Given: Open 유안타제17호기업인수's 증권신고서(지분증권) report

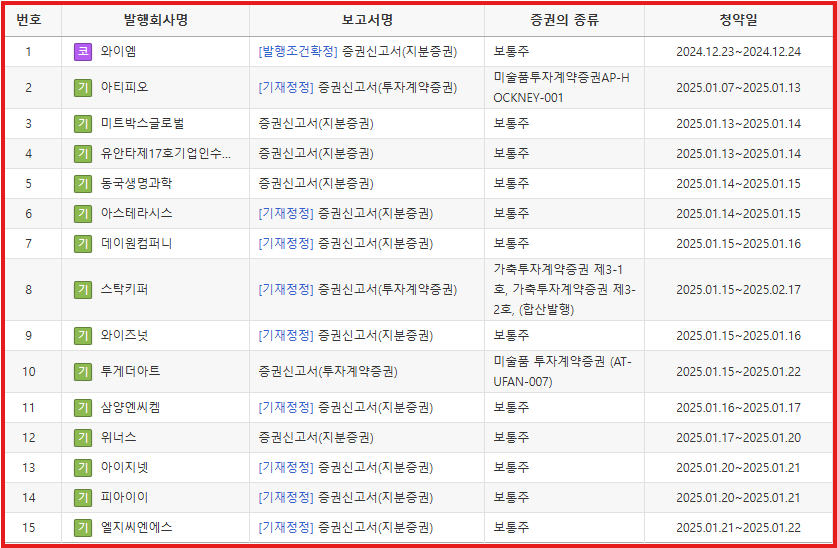Looking at the screenshot, I should coord(316,154).
